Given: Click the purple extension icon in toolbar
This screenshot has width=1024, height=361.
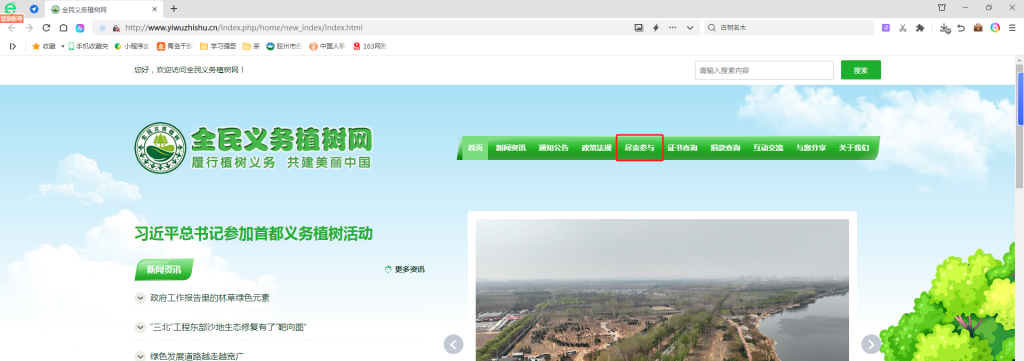Looking at the screenshot, I should pyautogui.click(x=886, y=28).
